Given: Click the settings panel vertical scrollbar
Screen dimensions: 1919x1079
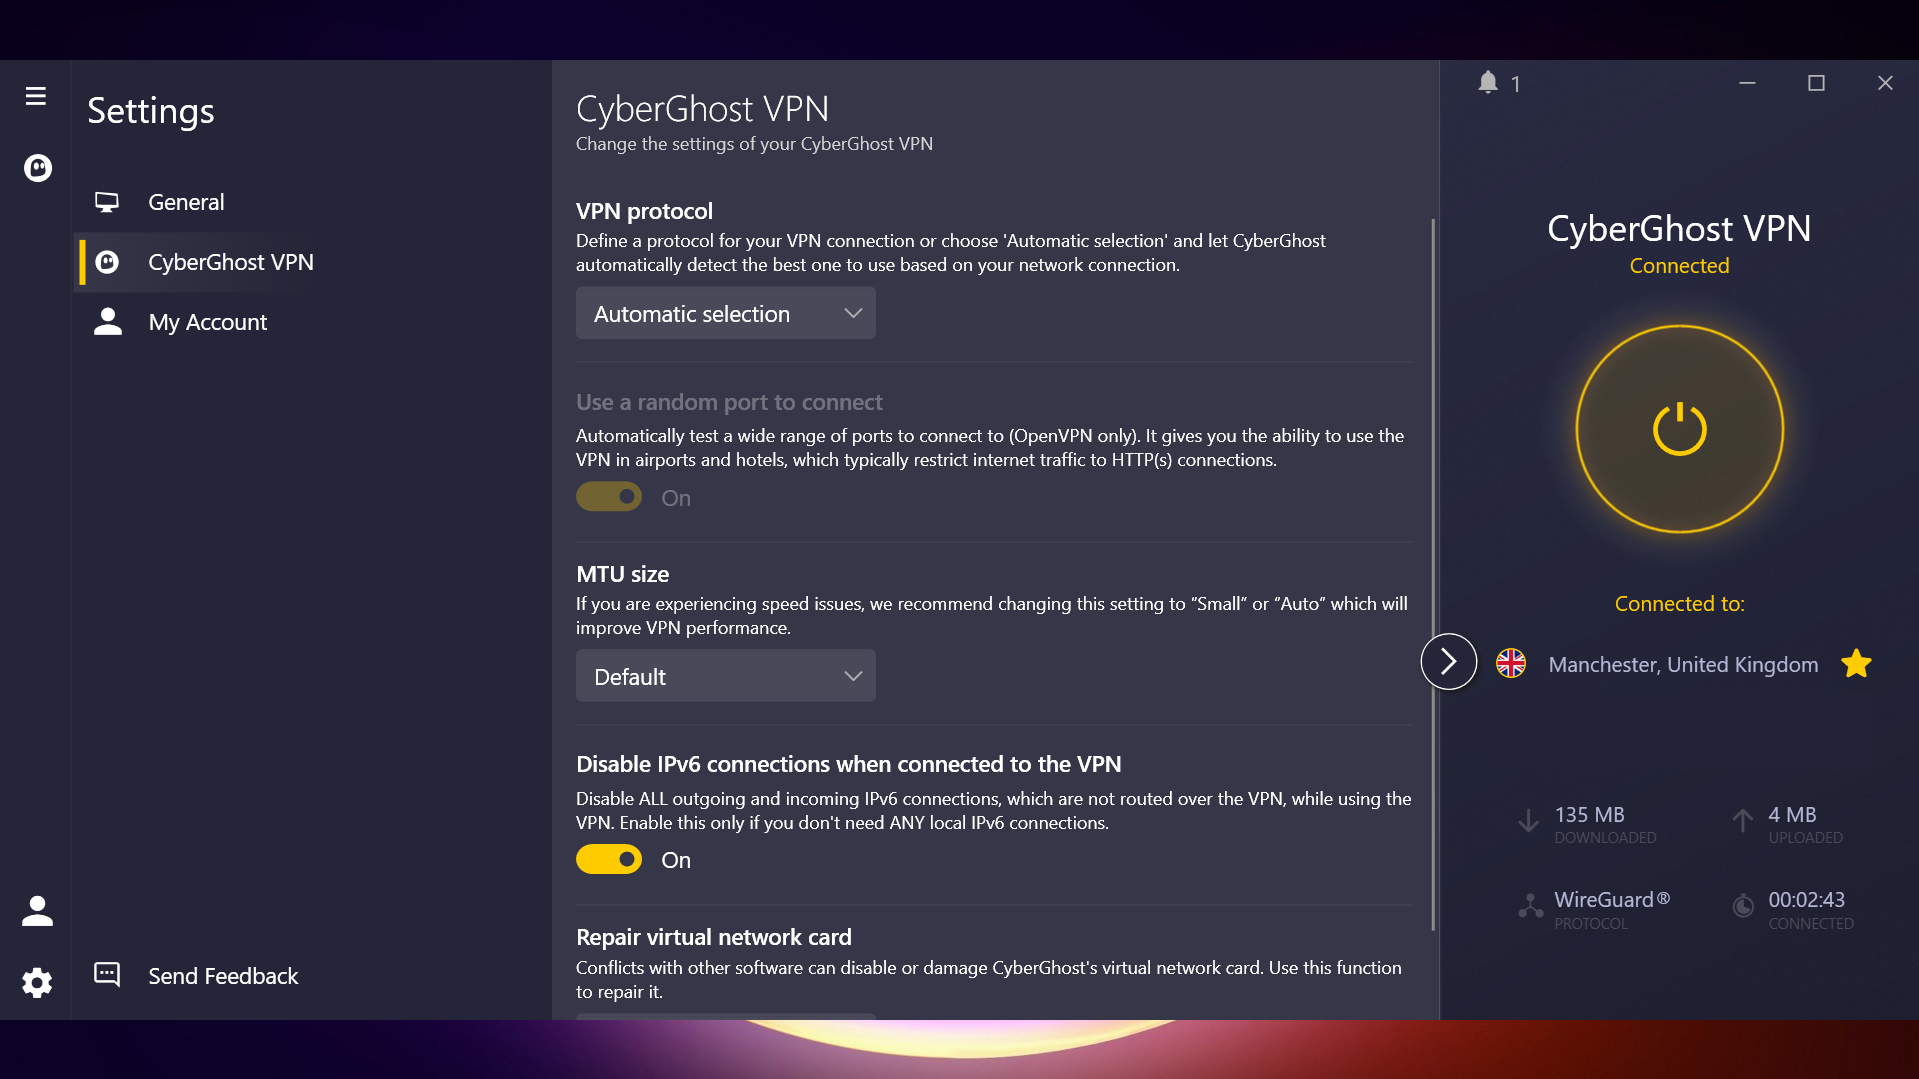Looking at the screenshot, I should [1433, 575].
